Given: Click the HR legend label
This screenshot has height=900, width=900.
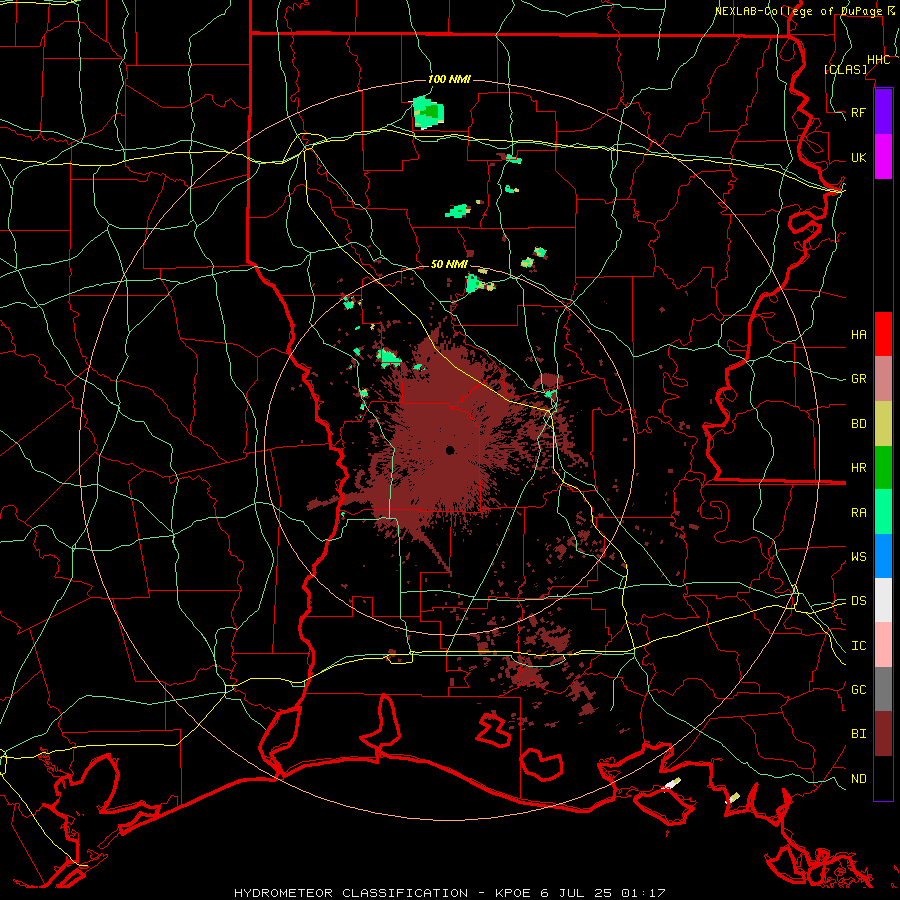Looking at the screenshot, I should (858, 468).
